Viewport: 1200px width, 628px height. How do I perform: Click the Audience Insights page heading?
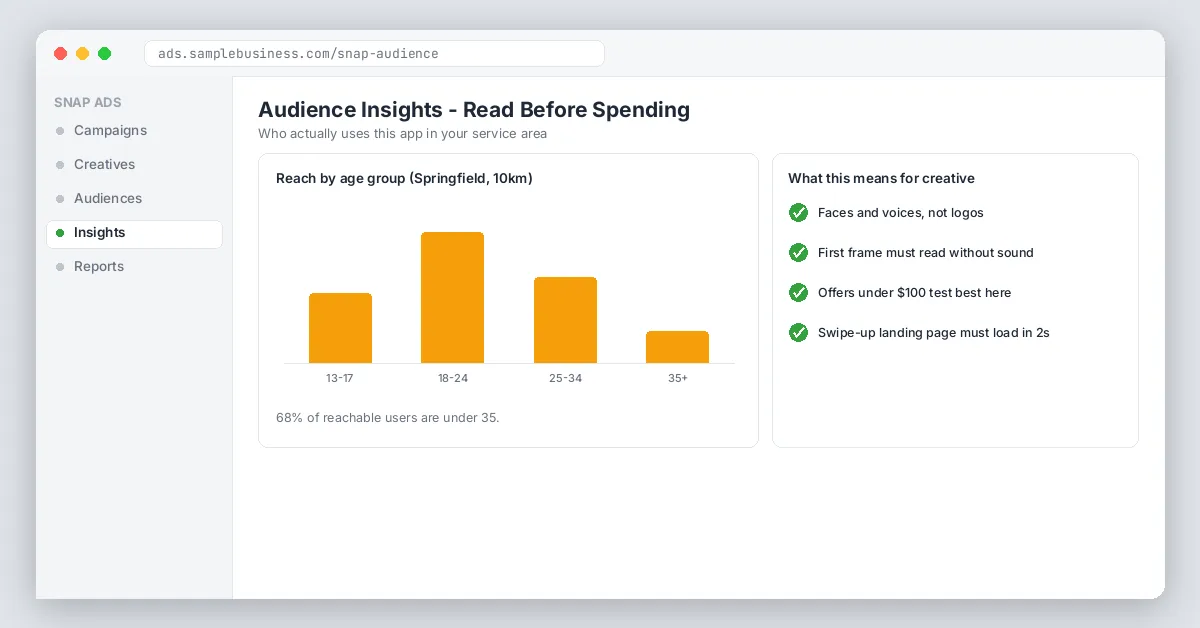[x=474, y=110]
